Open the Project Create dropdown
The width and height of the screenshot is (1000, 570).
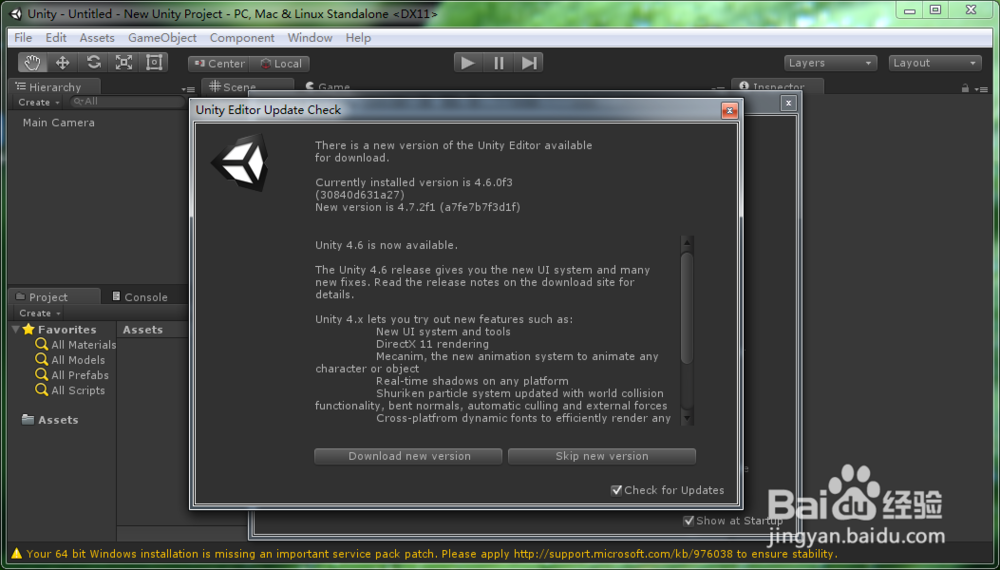click(40, 313)
